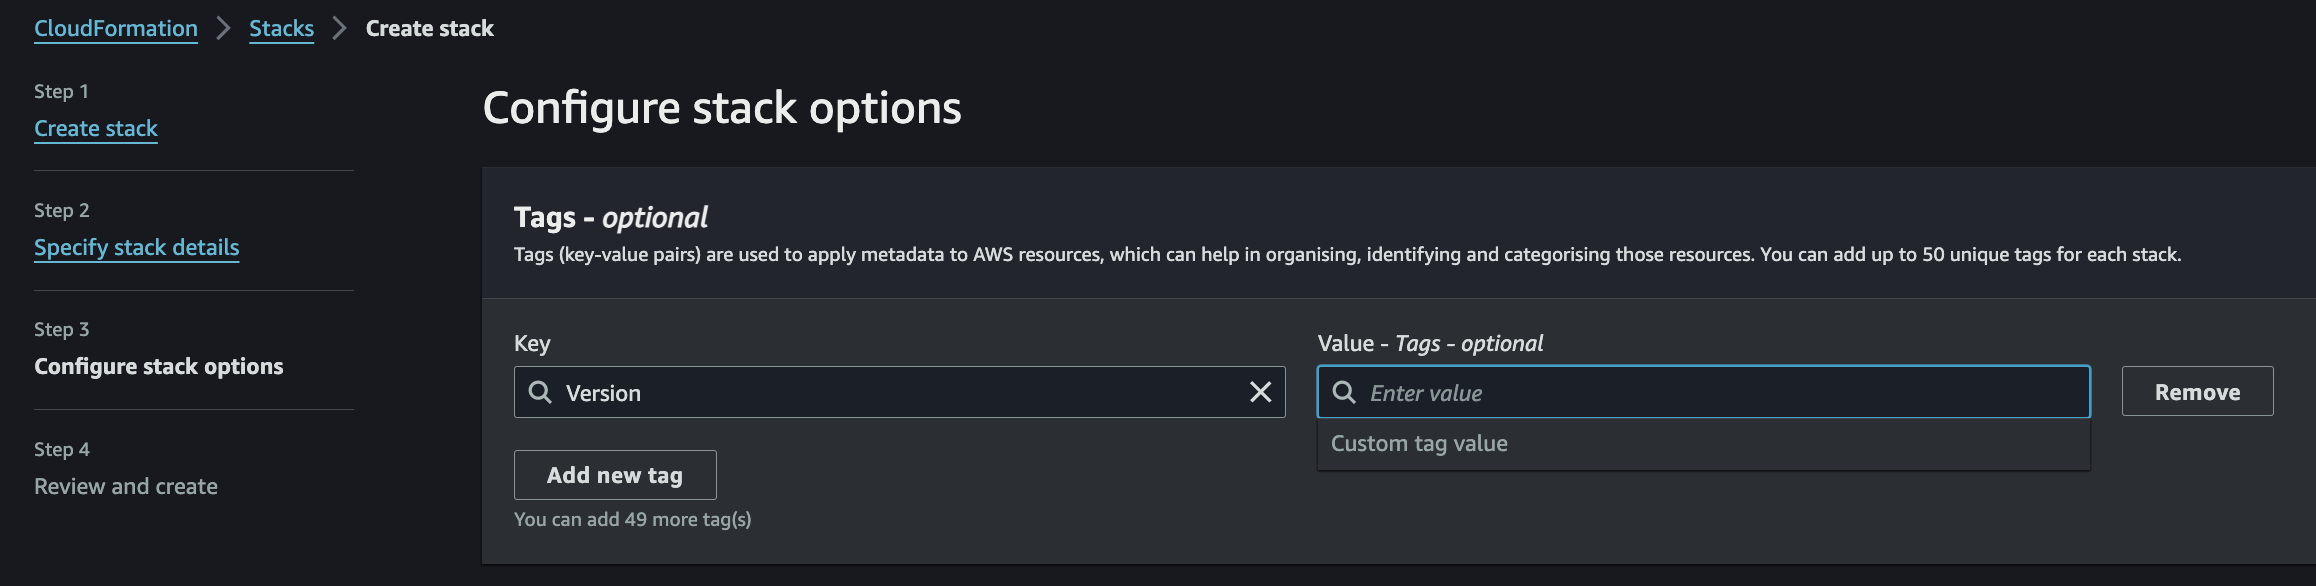Focus the Enter value tag input

(1703, 392)
